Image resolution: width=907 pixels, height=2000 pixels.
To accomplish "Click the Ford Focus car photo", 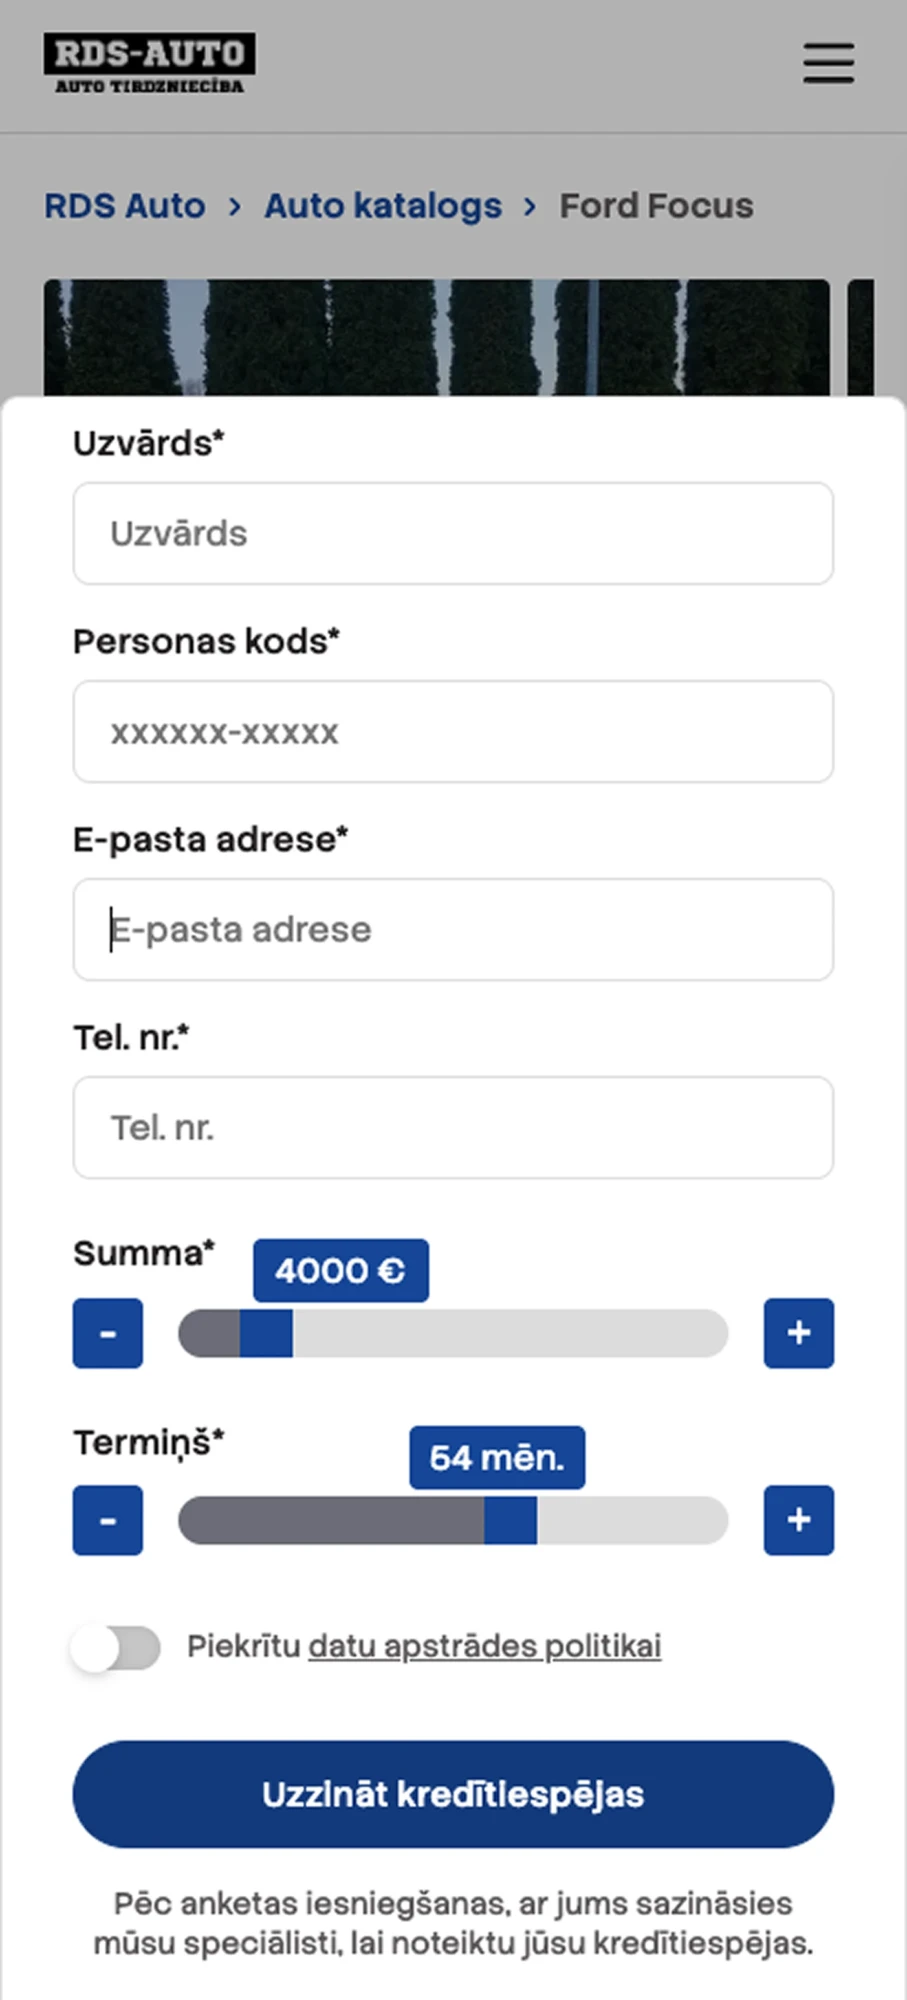I will click(436, 337).
